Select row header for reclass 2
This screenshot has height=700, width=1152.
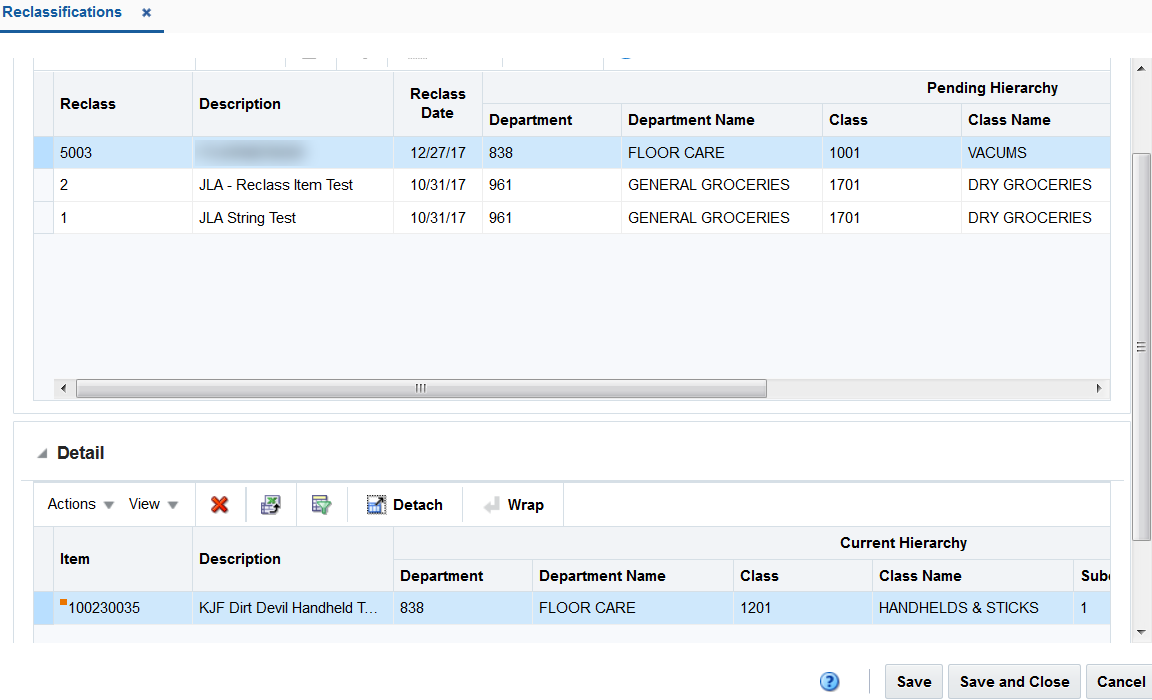click(x=43, y=185)
